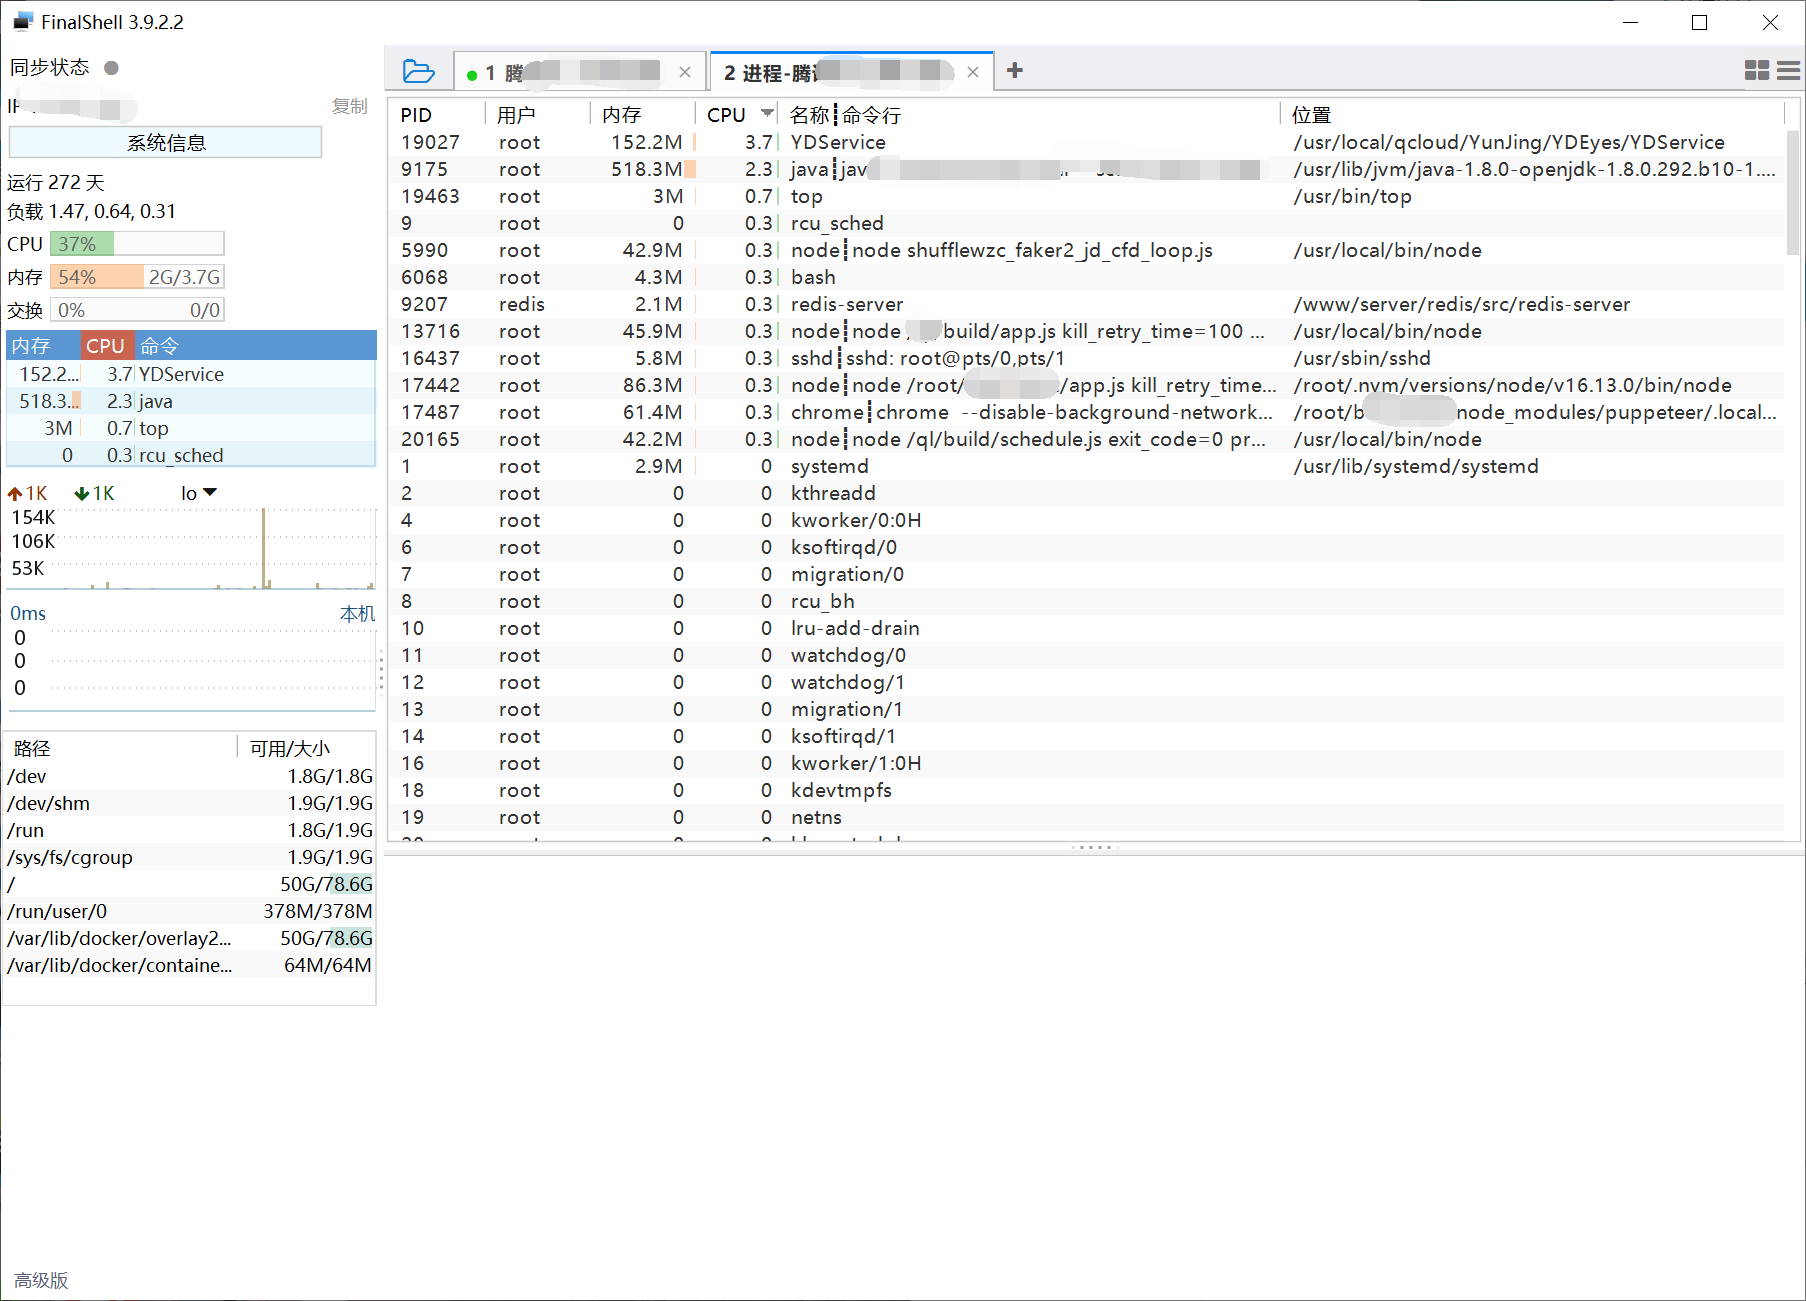Image resolution: width=1806 pixels, height=1301 pixels.
Task: Click the orange upload speed arrow icon
Action: coord(17,492)
